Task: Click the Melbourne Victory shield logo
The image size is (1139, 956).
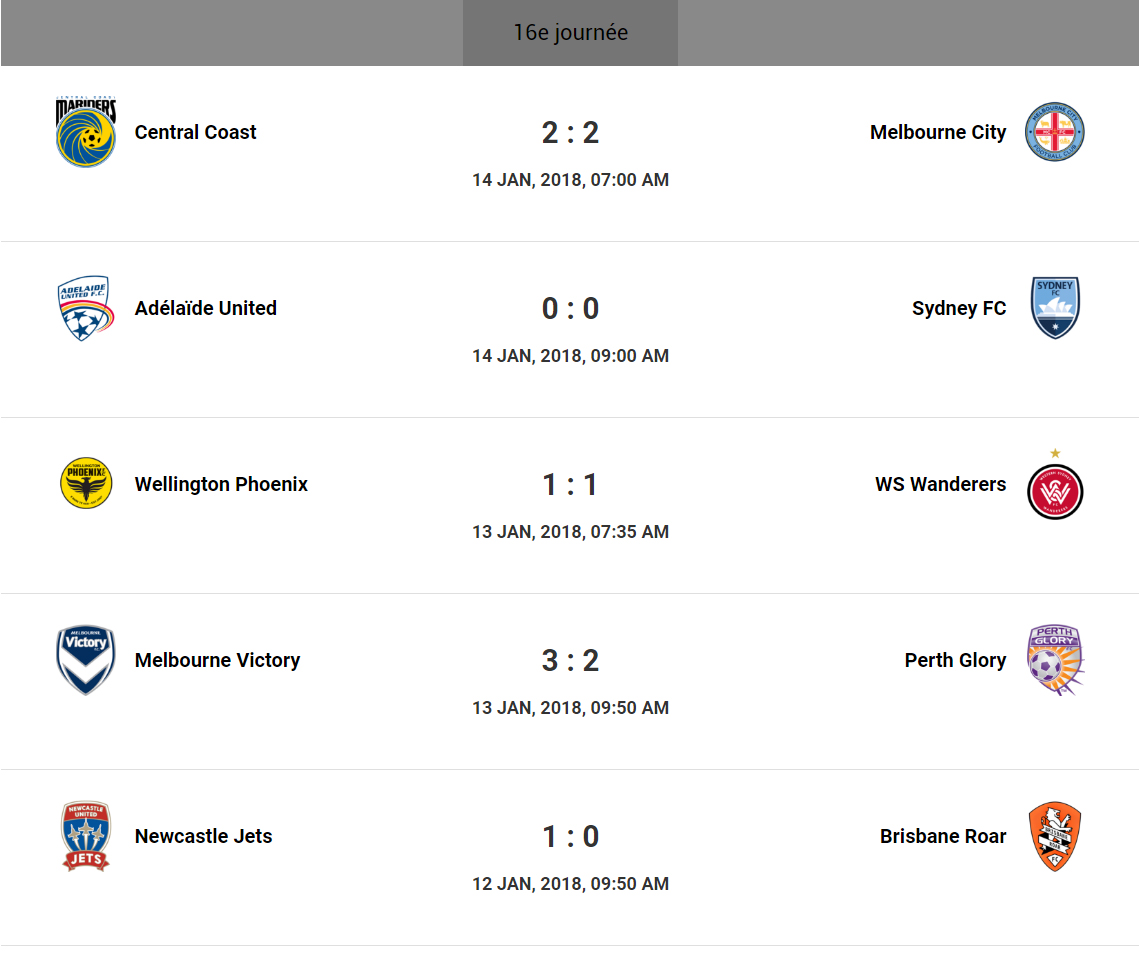Action: 86,660
